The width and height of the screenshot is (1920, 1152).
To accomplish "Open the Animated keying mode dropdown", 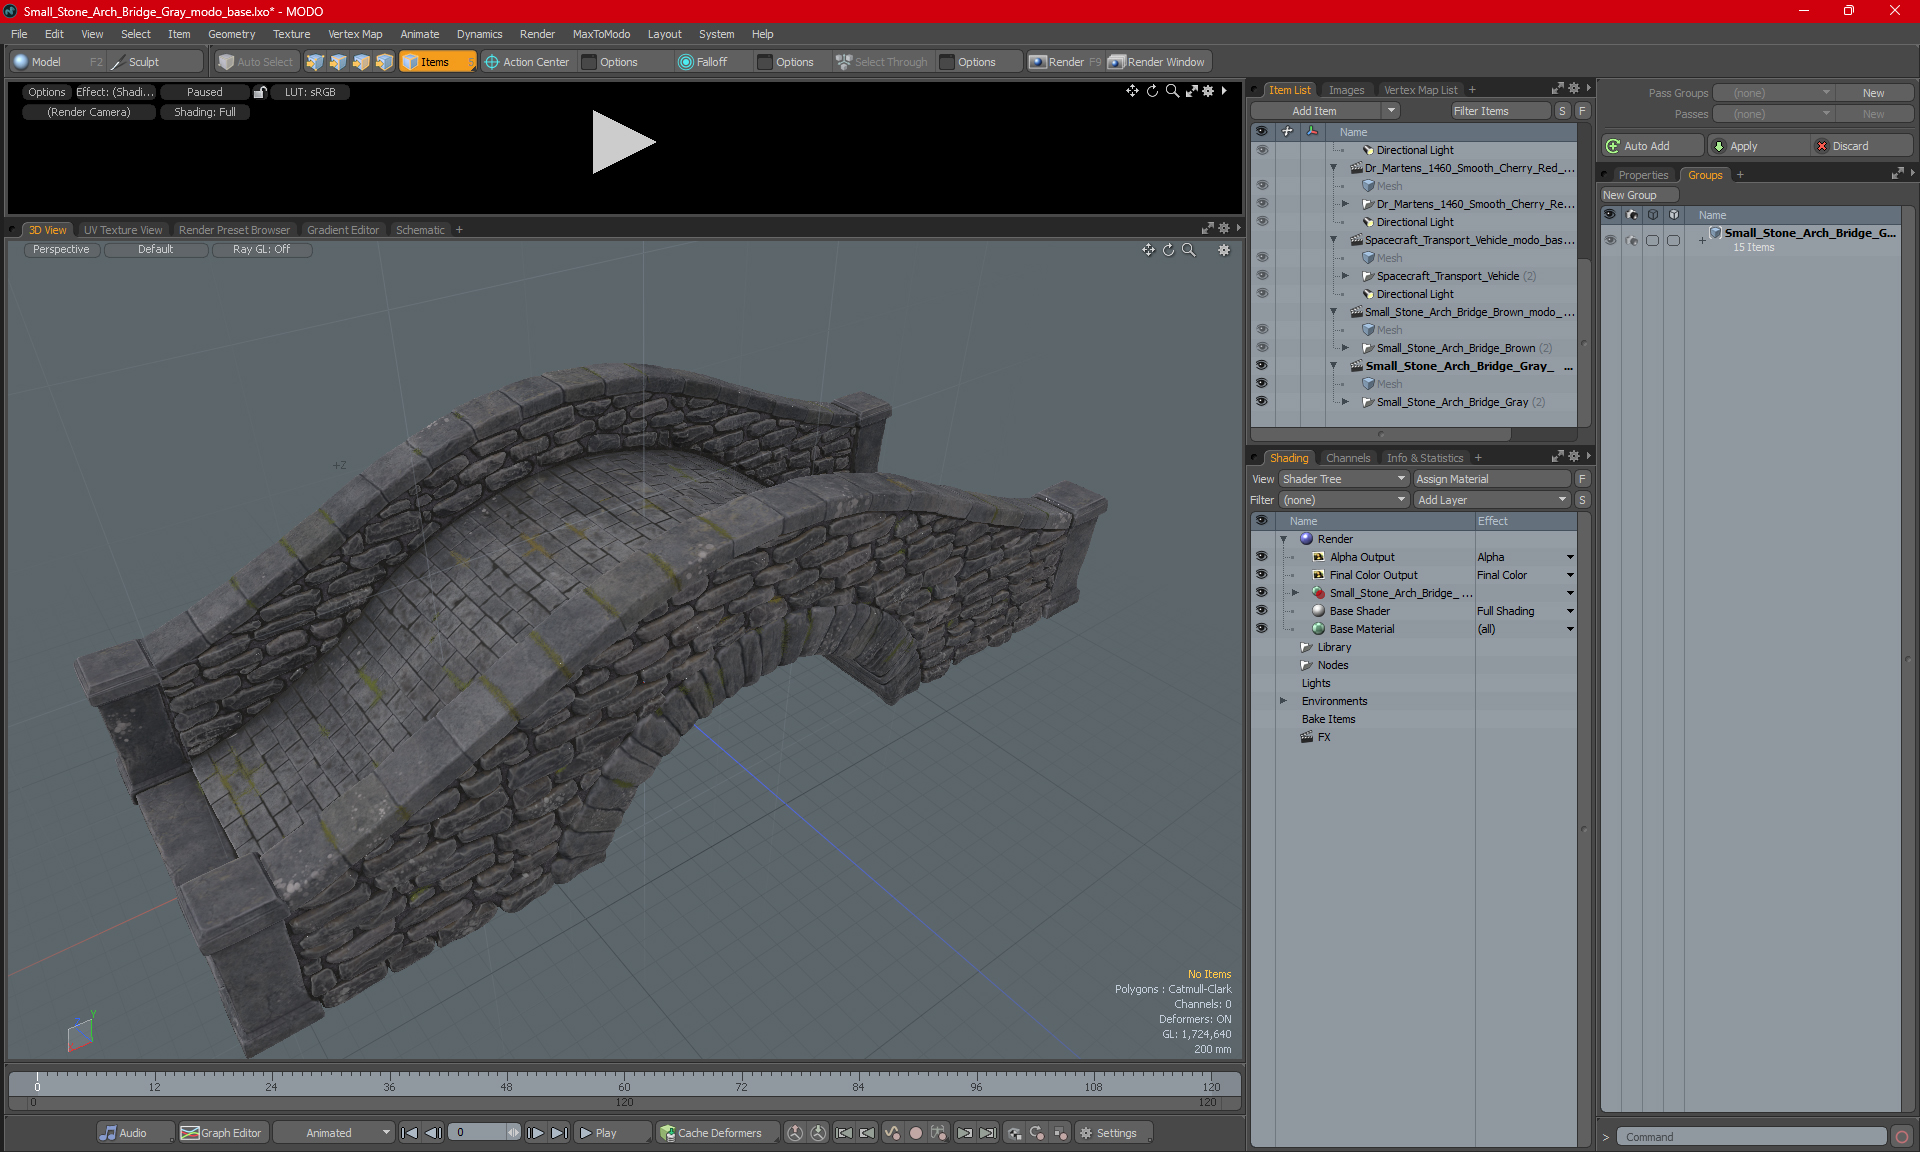I will 334,1133.
